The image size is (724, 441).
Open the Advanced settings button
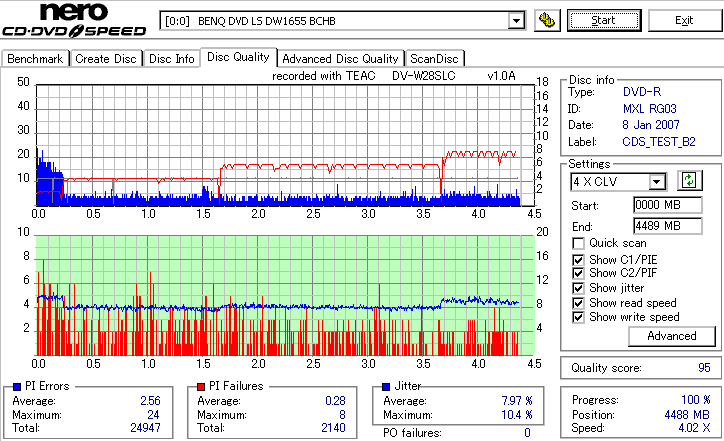[x=672, y=336]
